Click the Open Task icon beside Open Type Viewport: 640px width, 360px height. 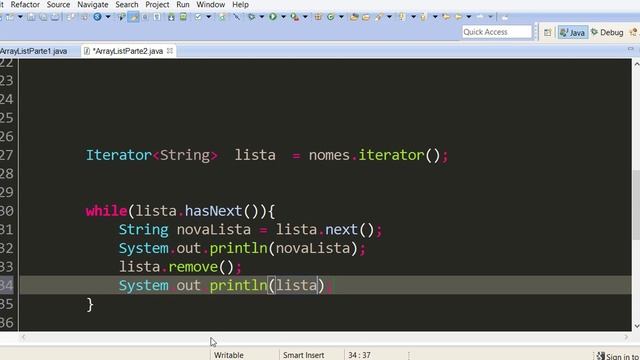(366, 17)
